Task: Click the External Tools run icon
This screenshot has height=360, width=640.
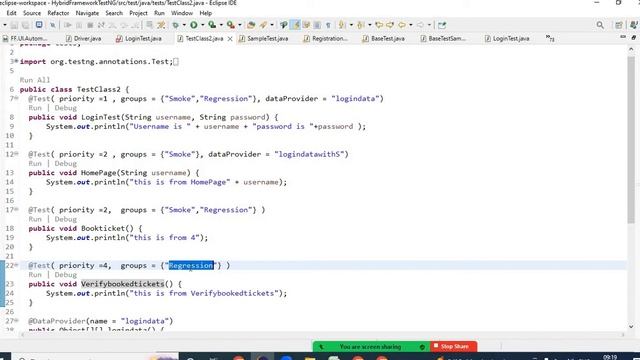Action: pos(231,25)
